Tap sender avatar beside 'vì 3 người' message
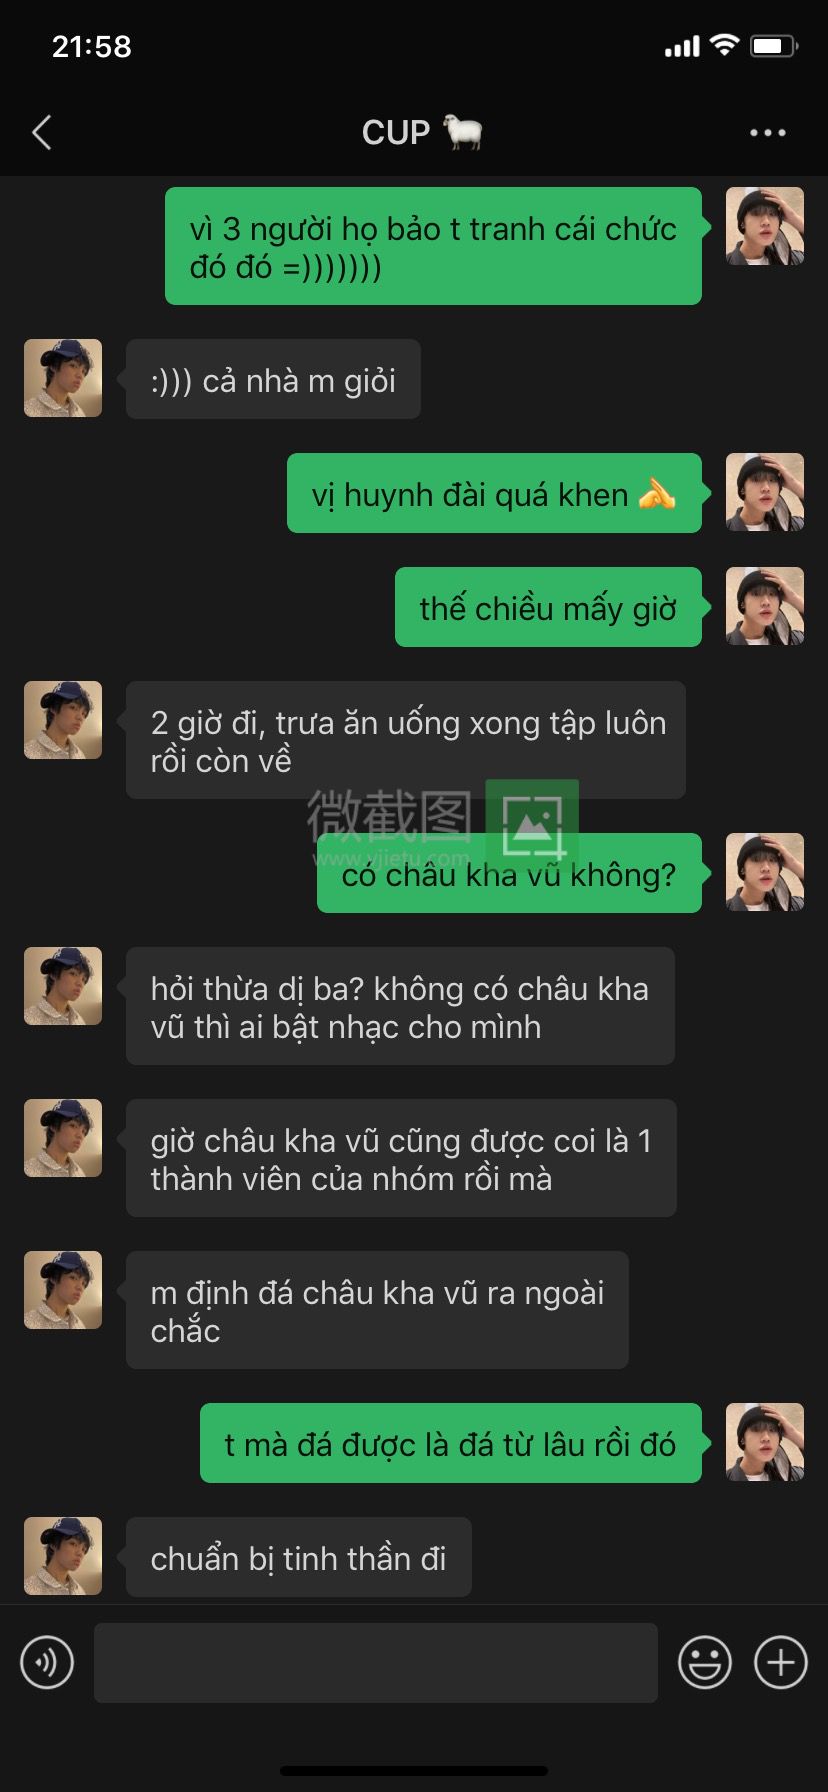This screenshot has height=1792, width=828. (x=765, y=226)
